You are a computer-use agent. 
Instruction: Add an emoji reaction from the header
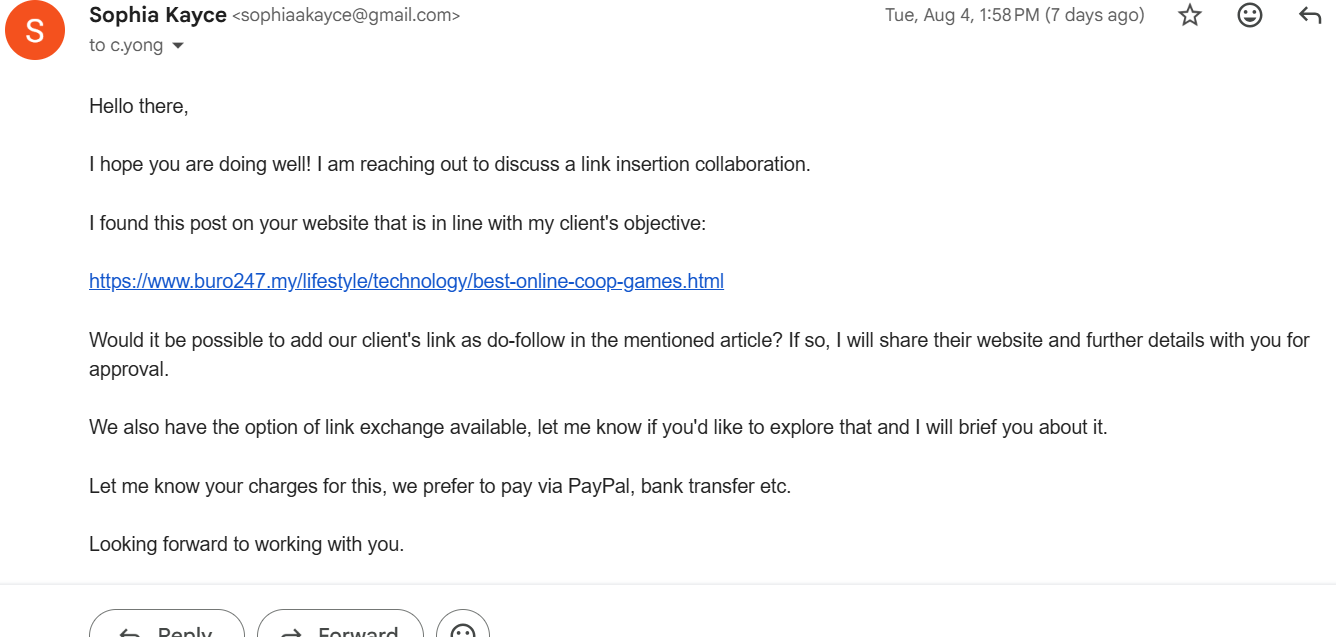point(1250,15)
